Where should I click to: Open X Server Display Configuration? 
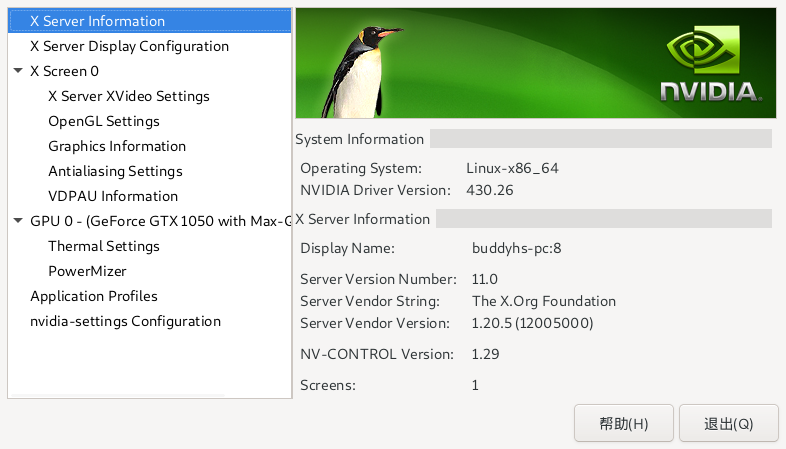pyautogui.click(x=129, y=46)
